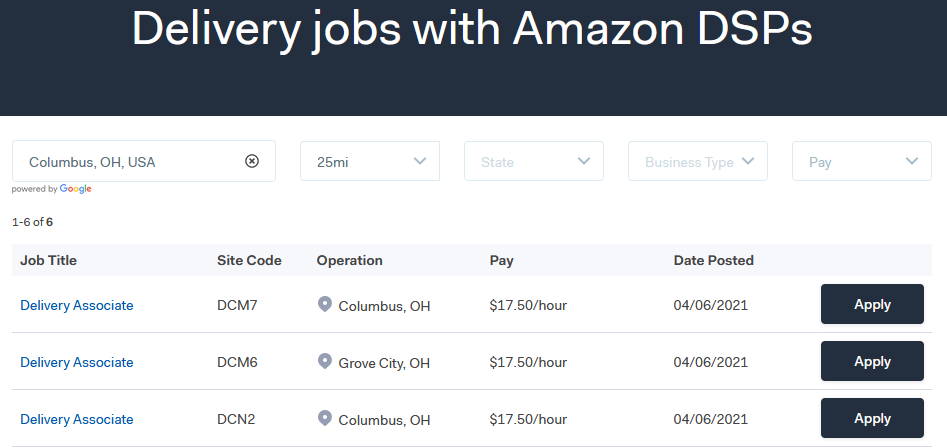Click the Site Code column header
This screenshot has width=947, height=448.
coord(249,260)
